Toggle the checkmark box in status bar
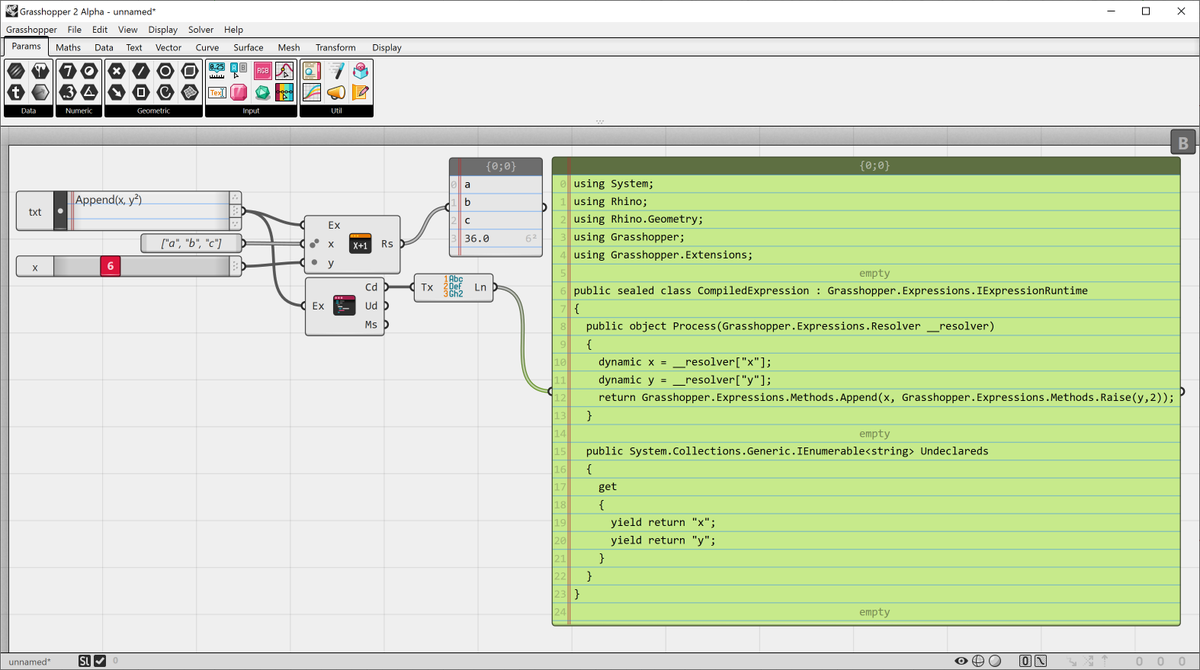 100,661
